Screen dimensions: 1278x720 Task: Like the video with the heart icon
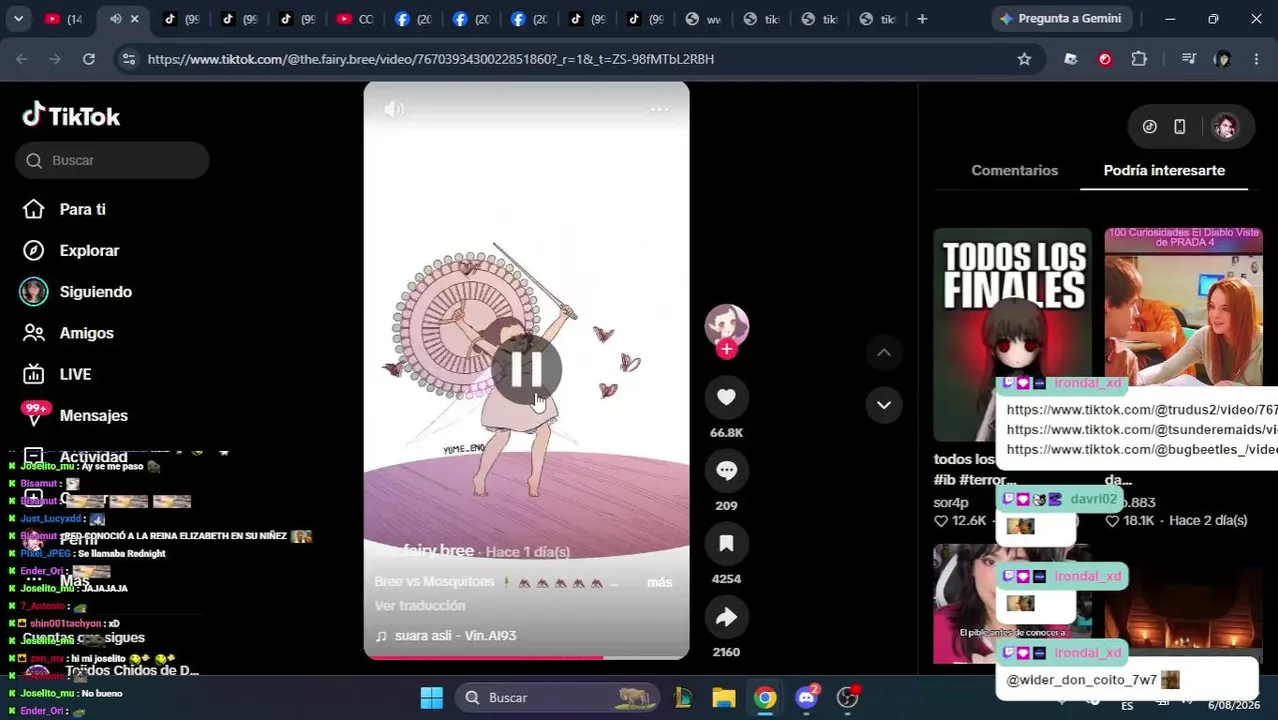[726, 397]
